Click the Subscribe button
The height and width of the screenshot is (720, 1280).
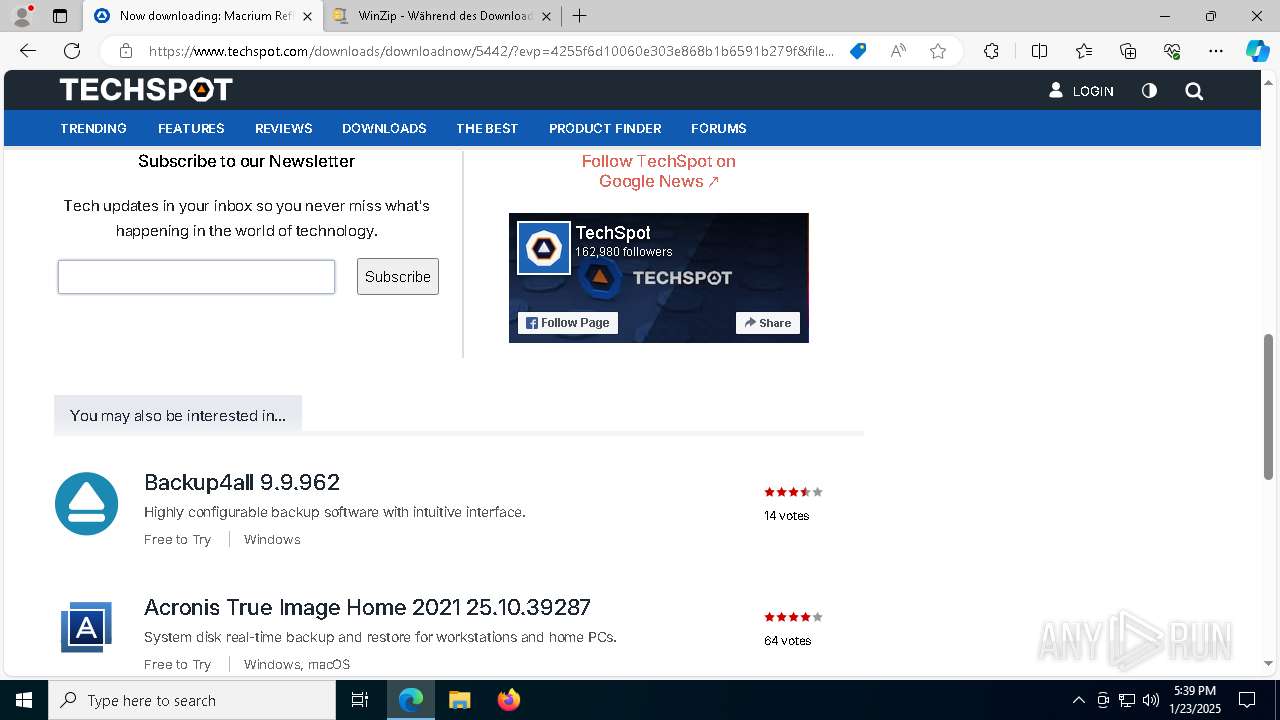pyautogui.click(x=398, y=277)
